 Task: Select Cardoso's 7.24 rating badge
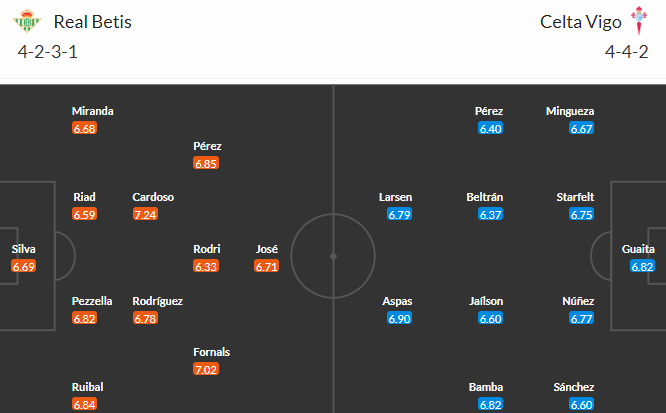(145, 214)
